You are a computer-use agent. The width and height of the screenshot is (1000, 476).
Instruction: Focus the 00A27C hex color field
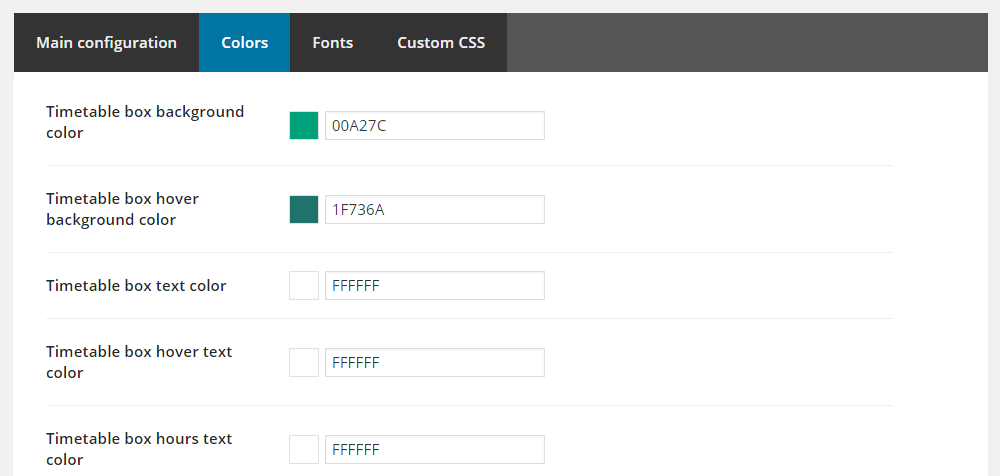[435, 126]
